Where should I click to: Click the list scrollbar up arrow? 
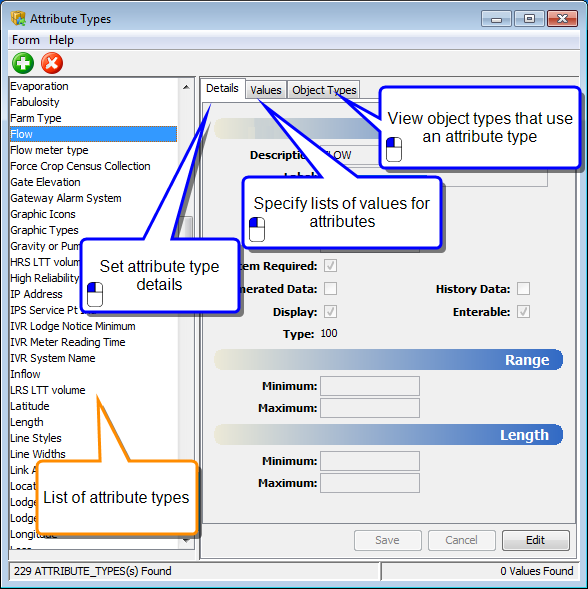click(186, 87)
